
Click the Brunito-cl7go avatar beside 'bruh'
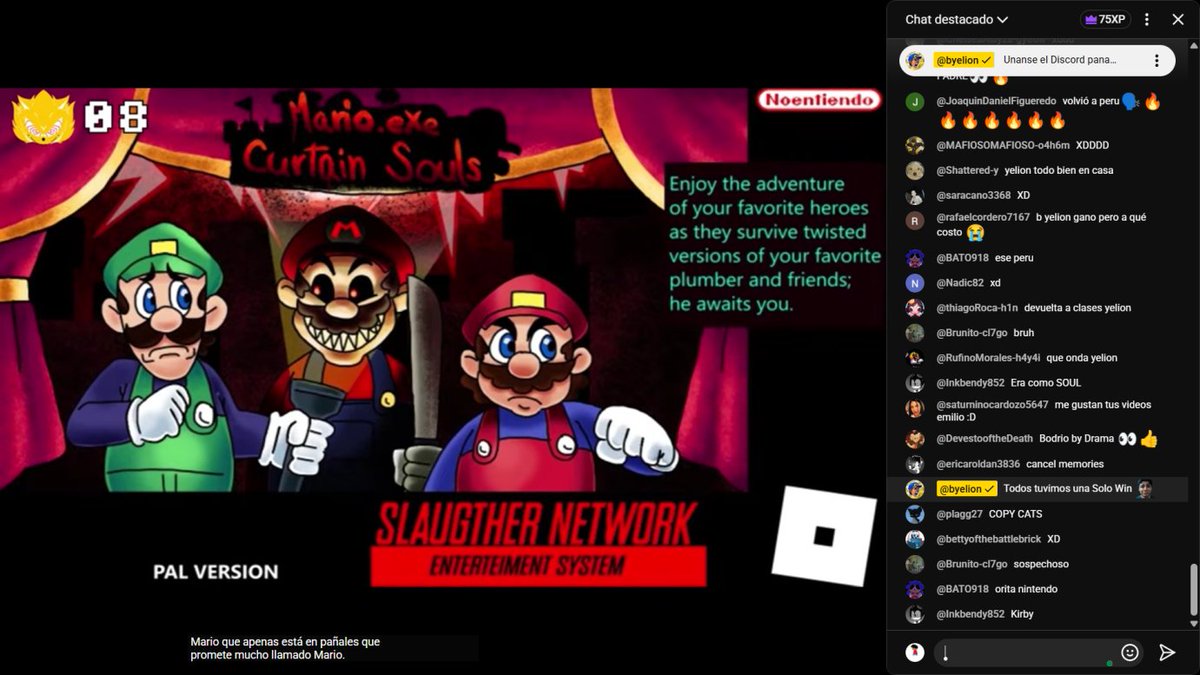[915, 333]
